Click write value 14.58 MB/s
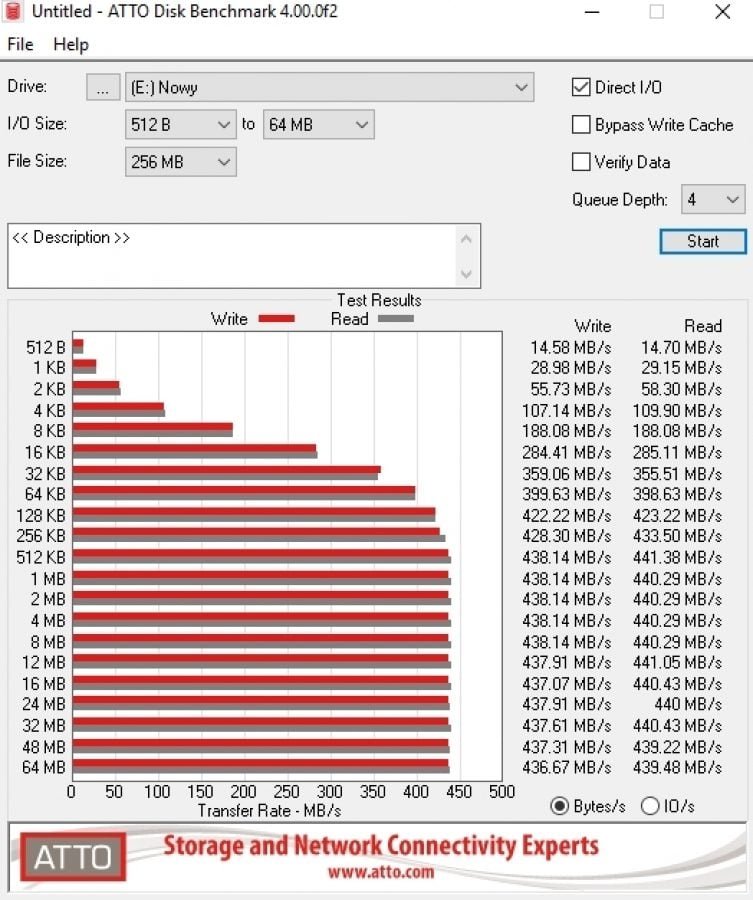The height and width of the screenshot is (900, 753). point(570,347)
